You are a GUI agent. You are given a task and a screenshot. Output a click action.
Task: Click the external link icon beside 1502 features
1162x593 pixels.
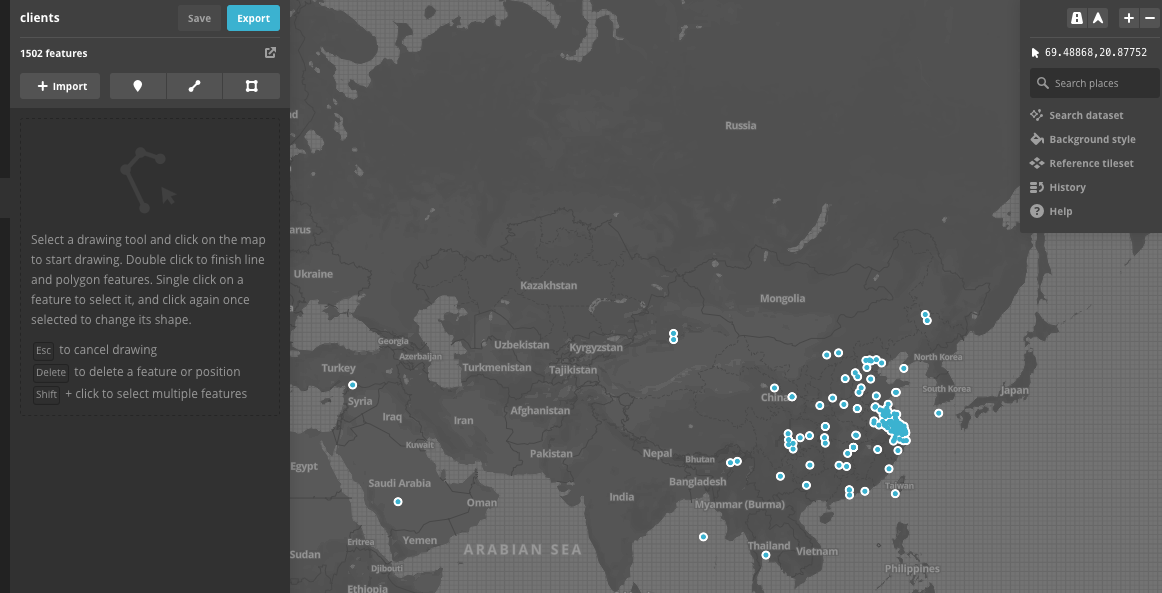pos(270,52)
